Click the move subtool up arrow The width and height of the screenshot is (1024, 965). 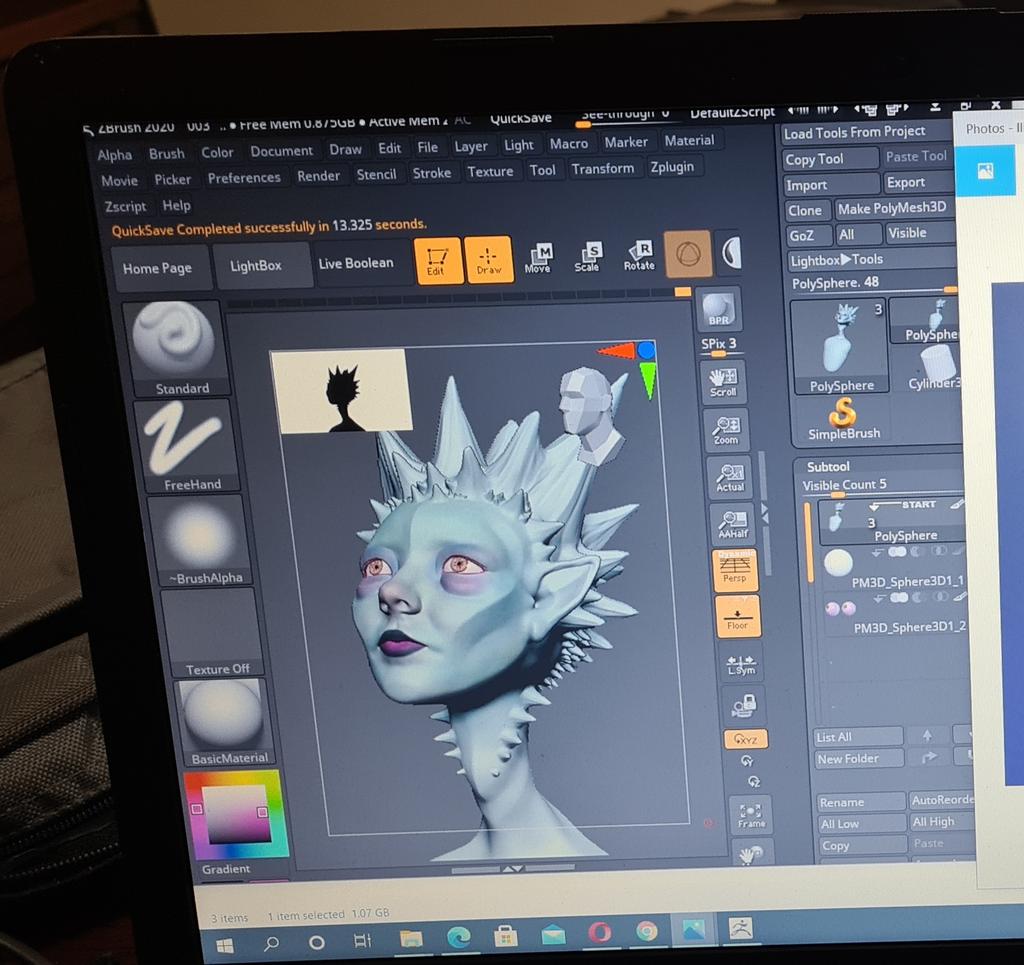click(x=927, y=736)
